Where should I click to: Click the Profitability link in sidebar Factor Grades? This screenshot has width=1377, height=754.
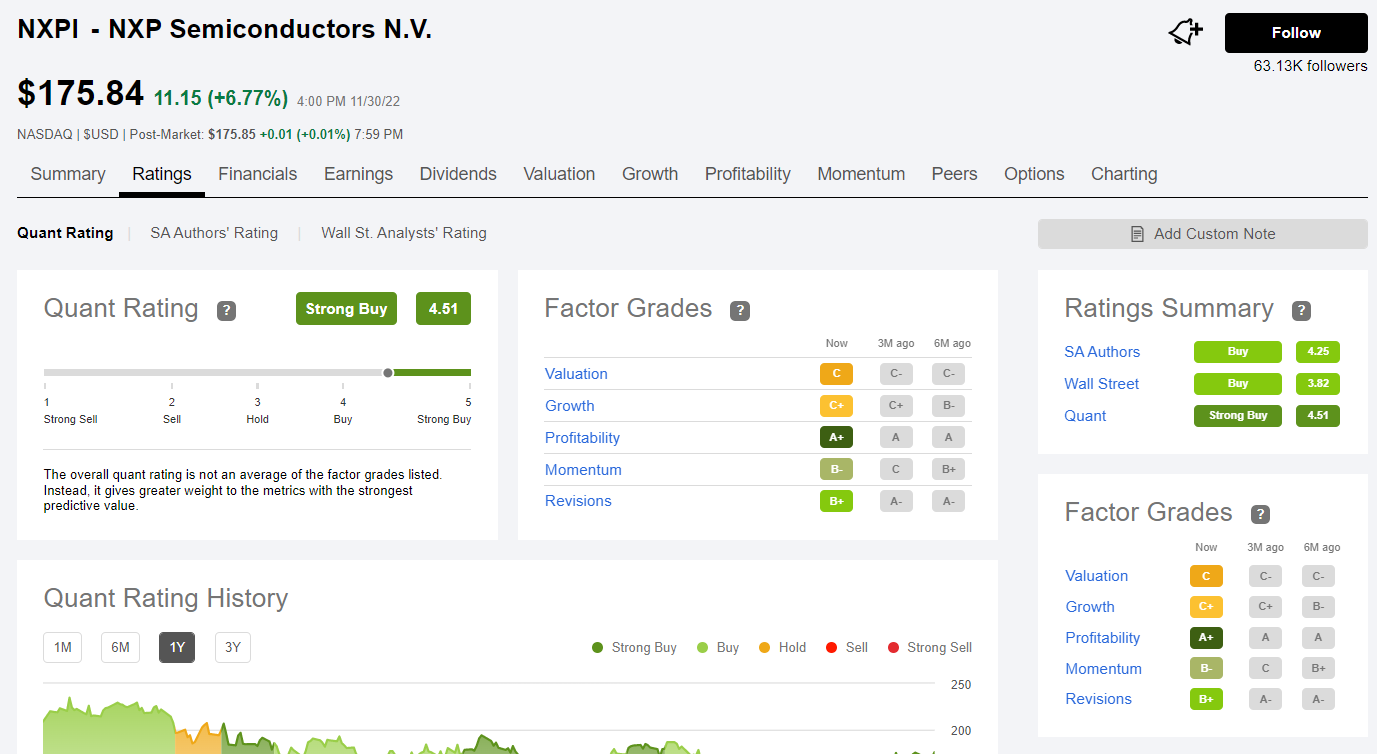point(1103,638)
